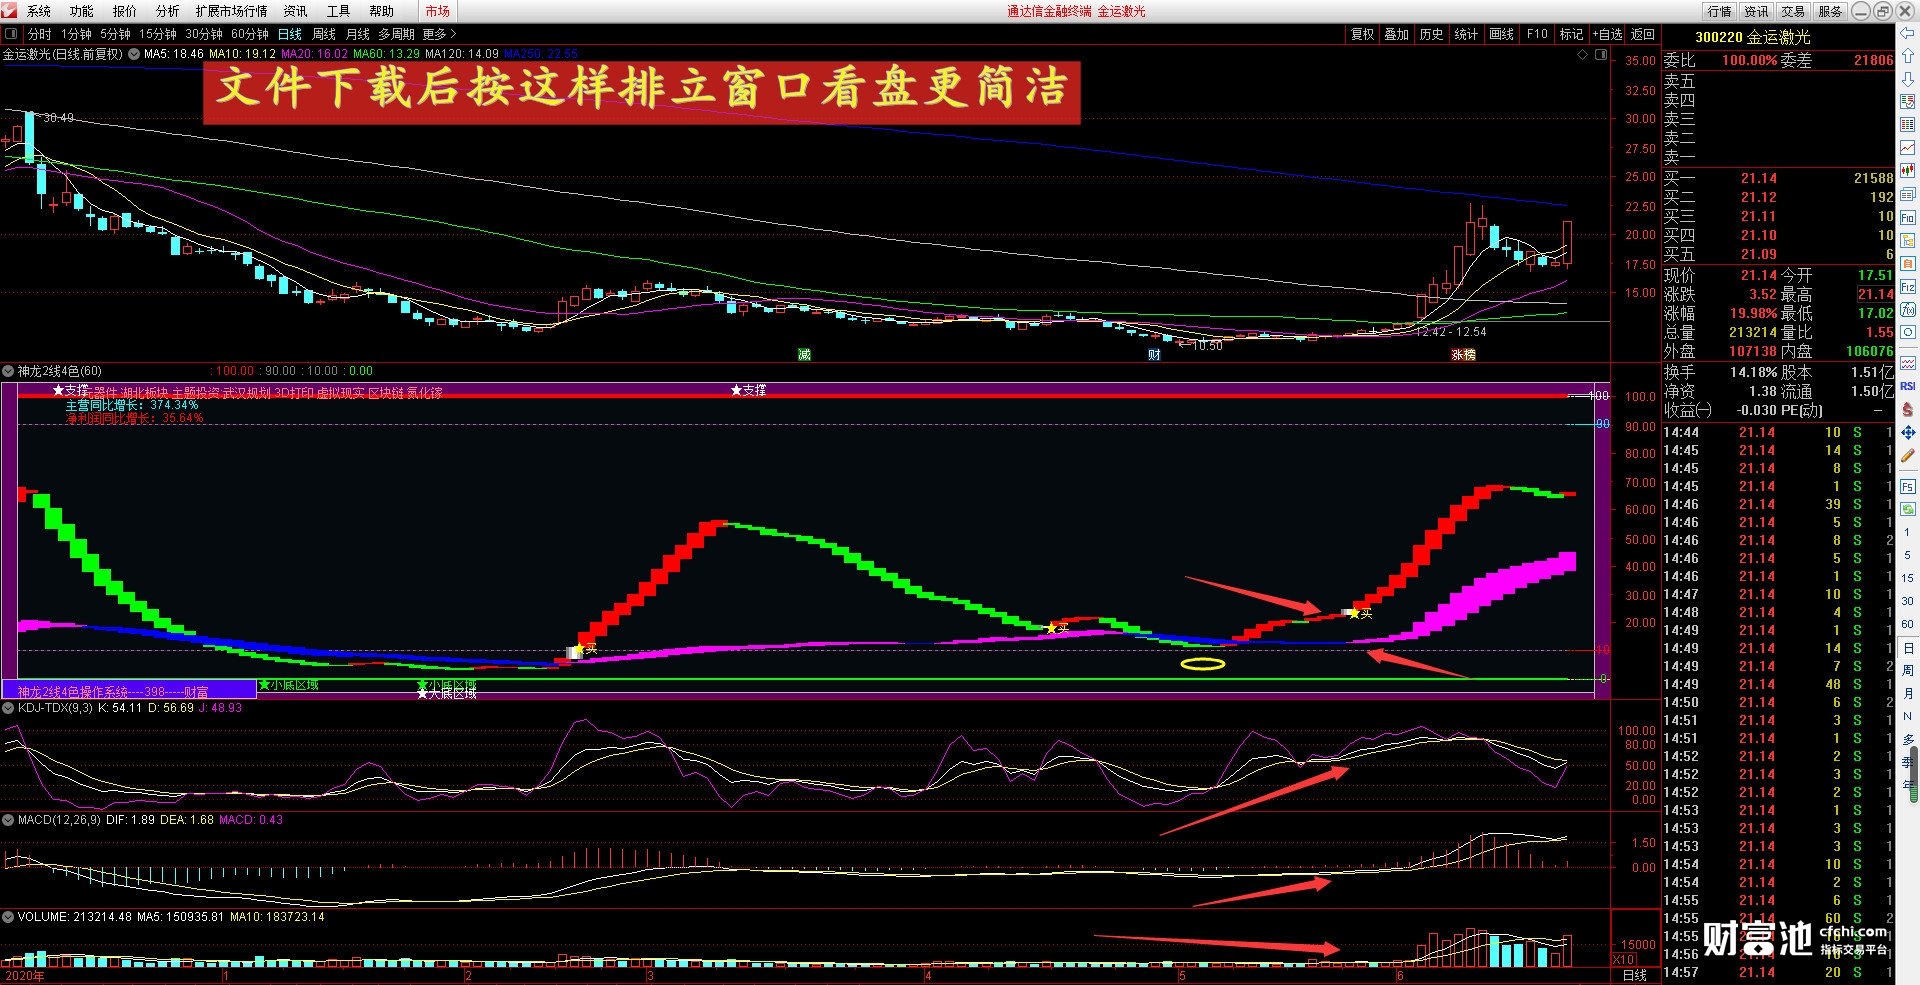Click the small square icon beside the diamond
The image size is (1920, 985).
coord(1601,55)
